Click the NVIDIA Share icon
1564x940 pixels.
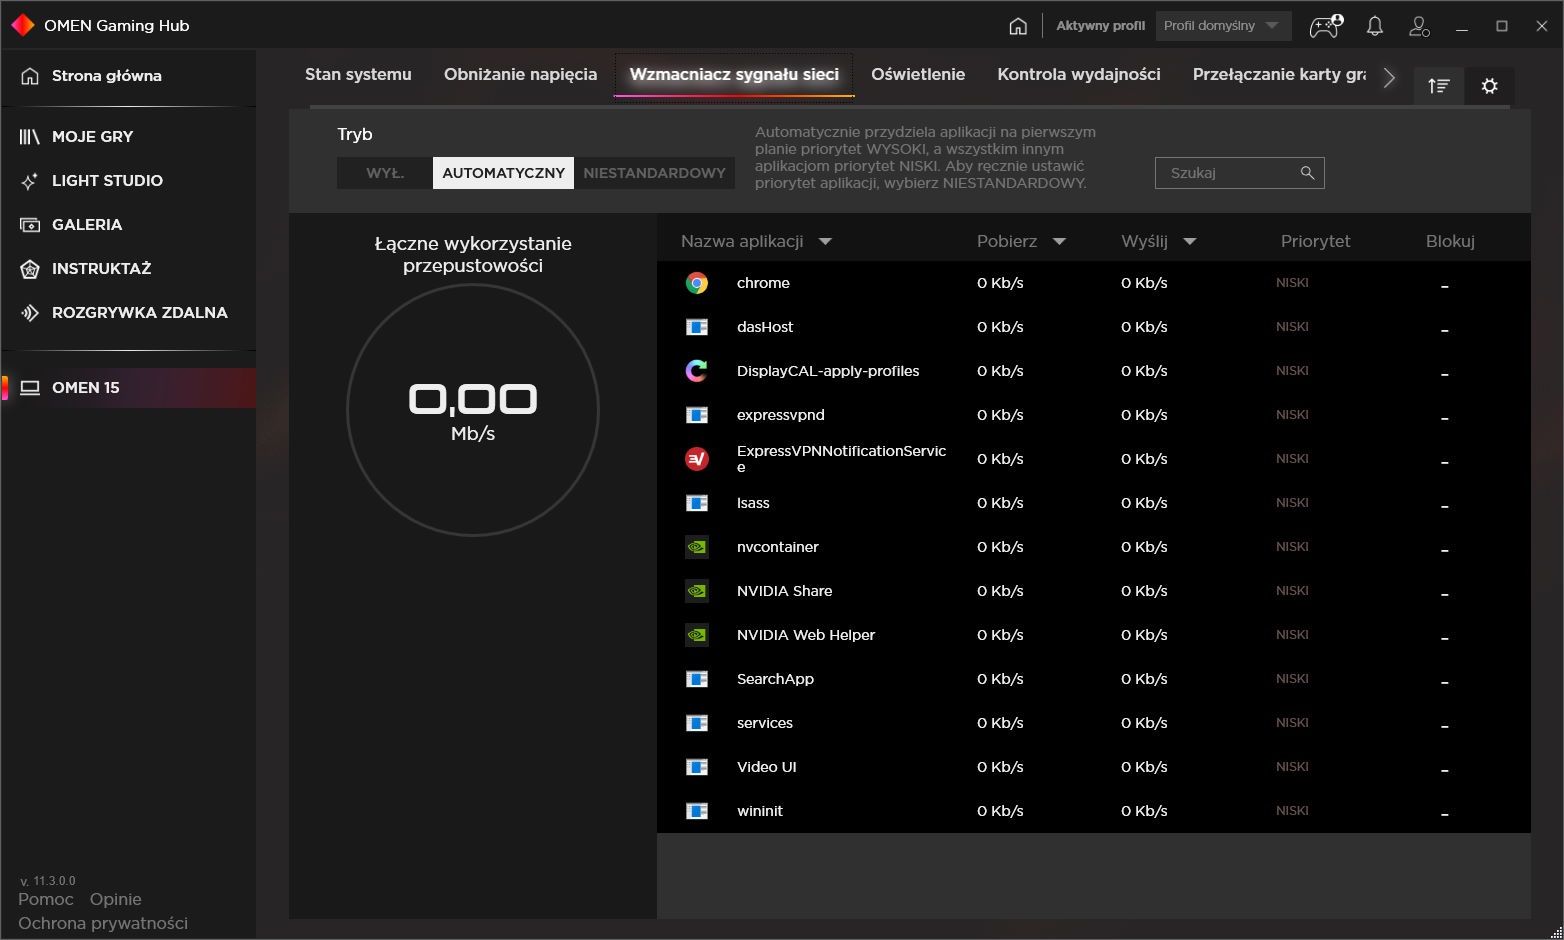[697, 591]
